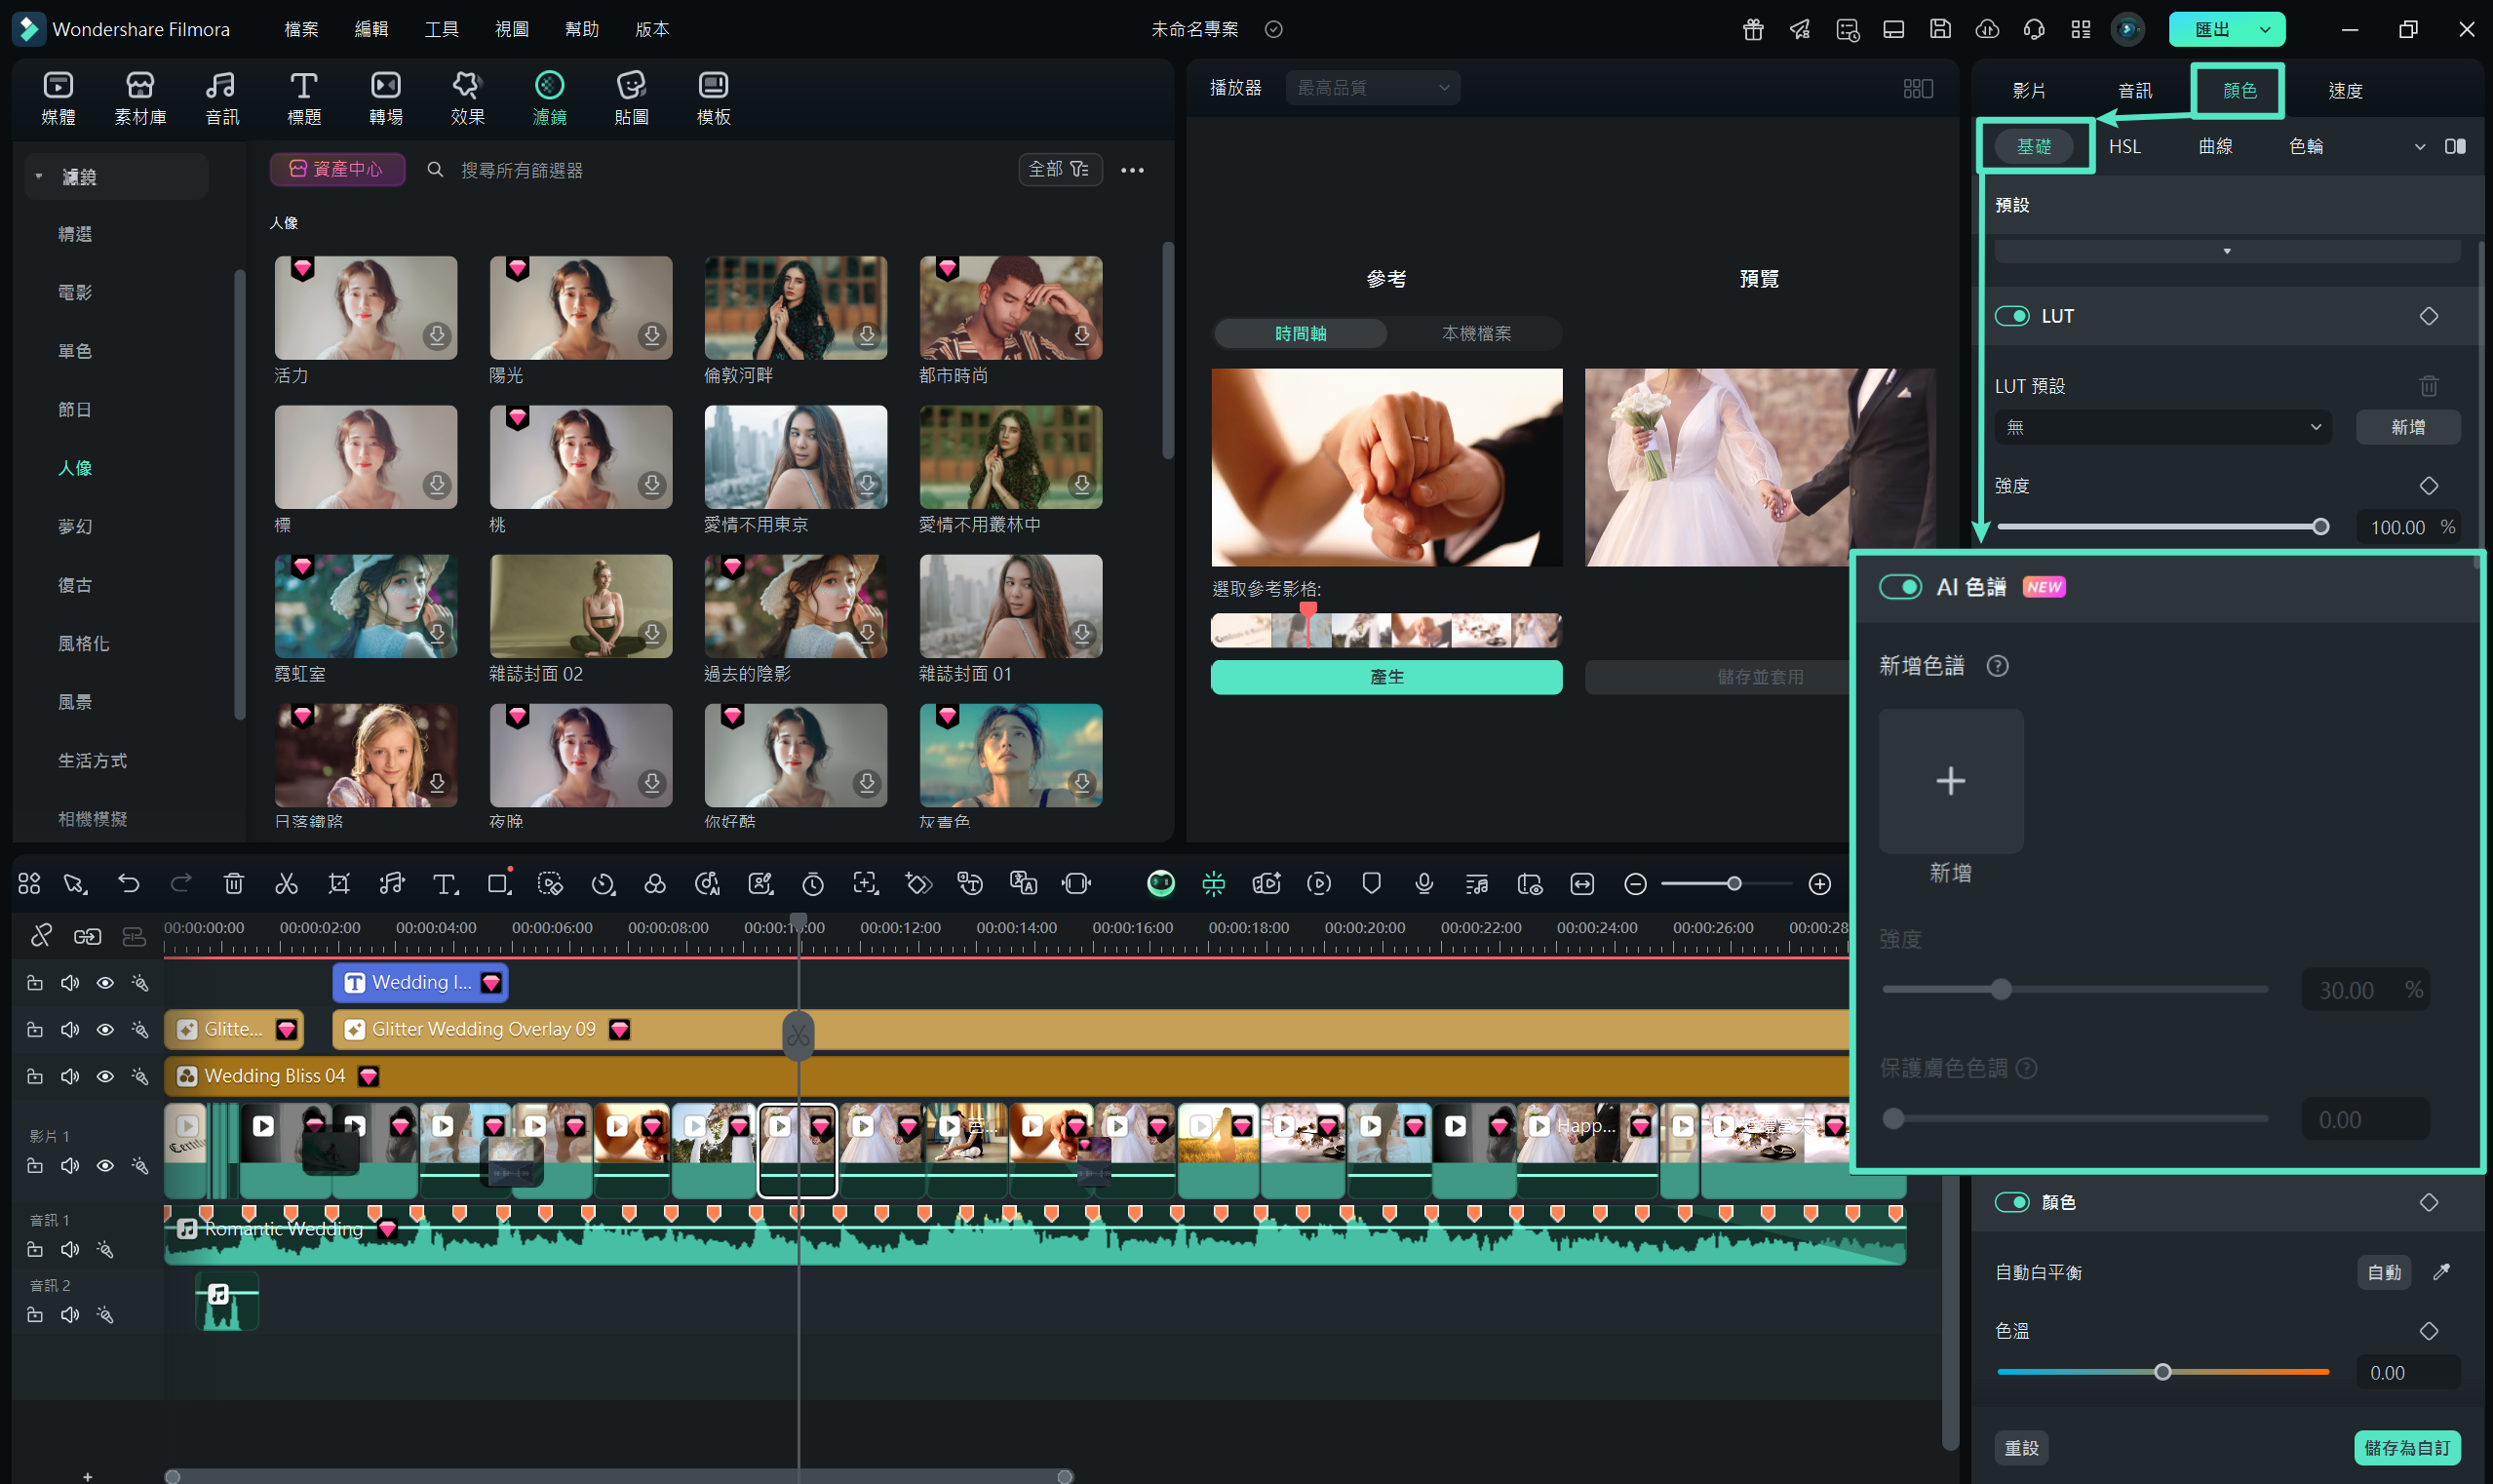This screenshot has height=1484, width=2493.
Task: Adjust the 色溫 temperature slider
Action: (2162, 1372)
